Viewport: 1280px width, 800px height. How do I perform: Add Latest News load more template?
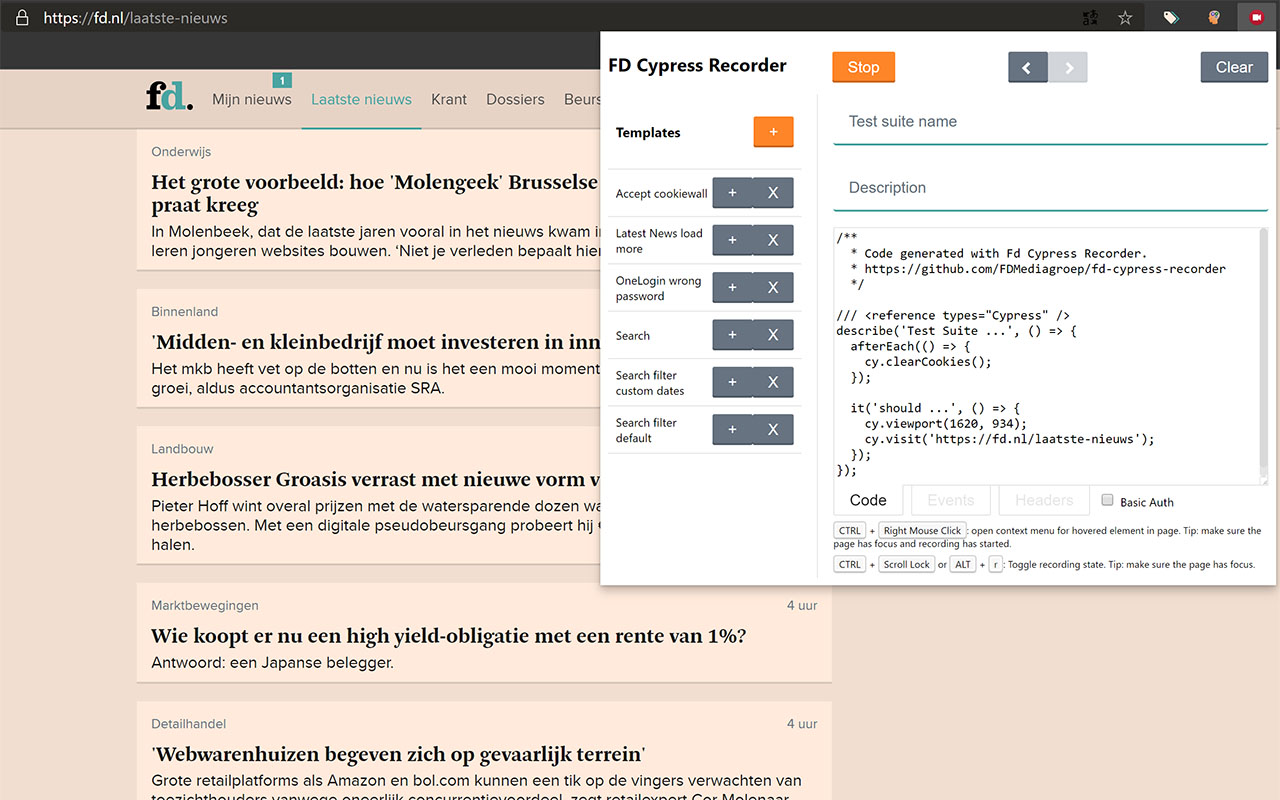(x=732, y=240)
